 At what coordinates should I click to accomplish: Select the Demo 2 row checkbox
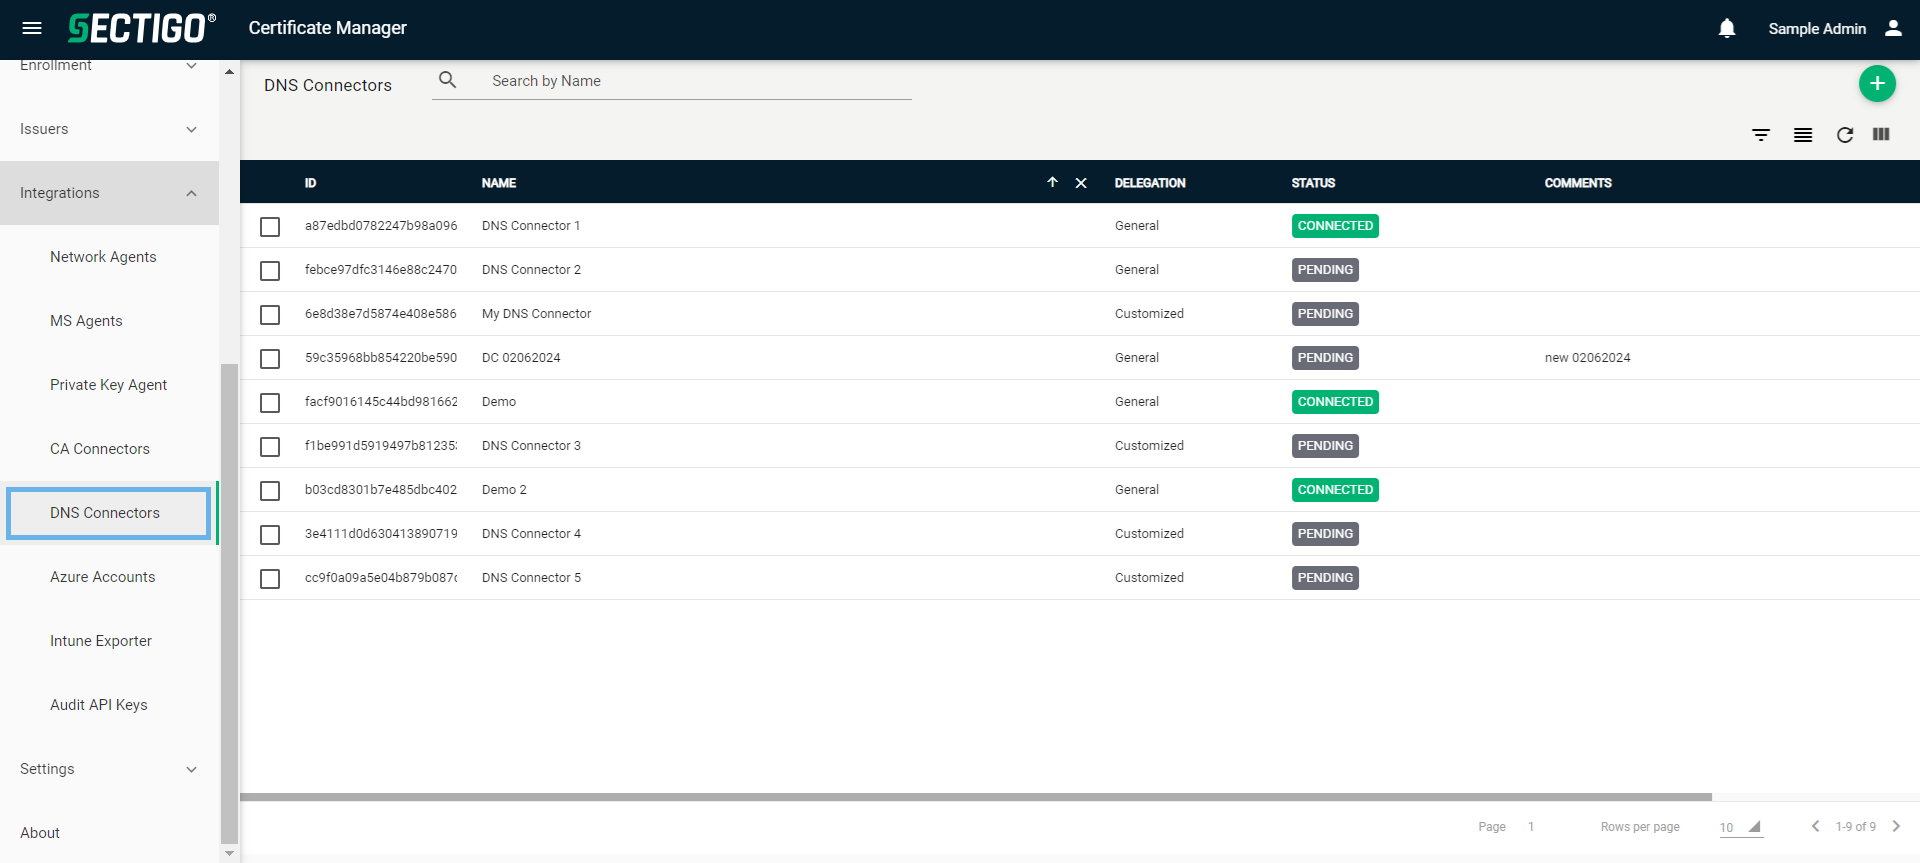[x=270, y=491]
